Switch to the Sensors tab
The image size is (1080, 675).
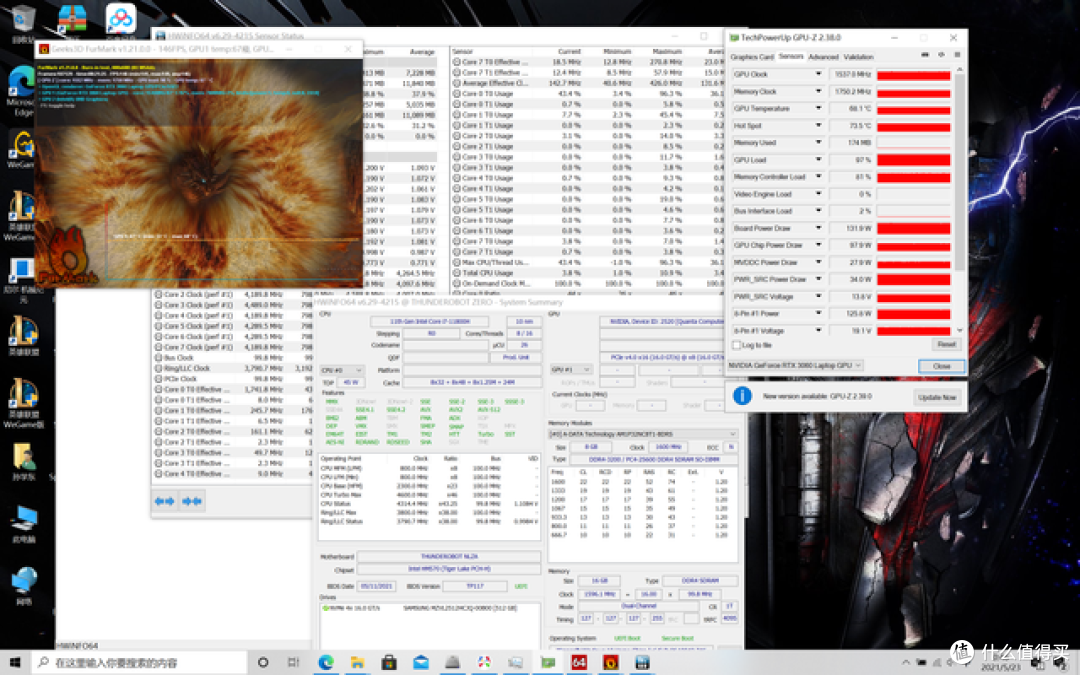point(791,56)
